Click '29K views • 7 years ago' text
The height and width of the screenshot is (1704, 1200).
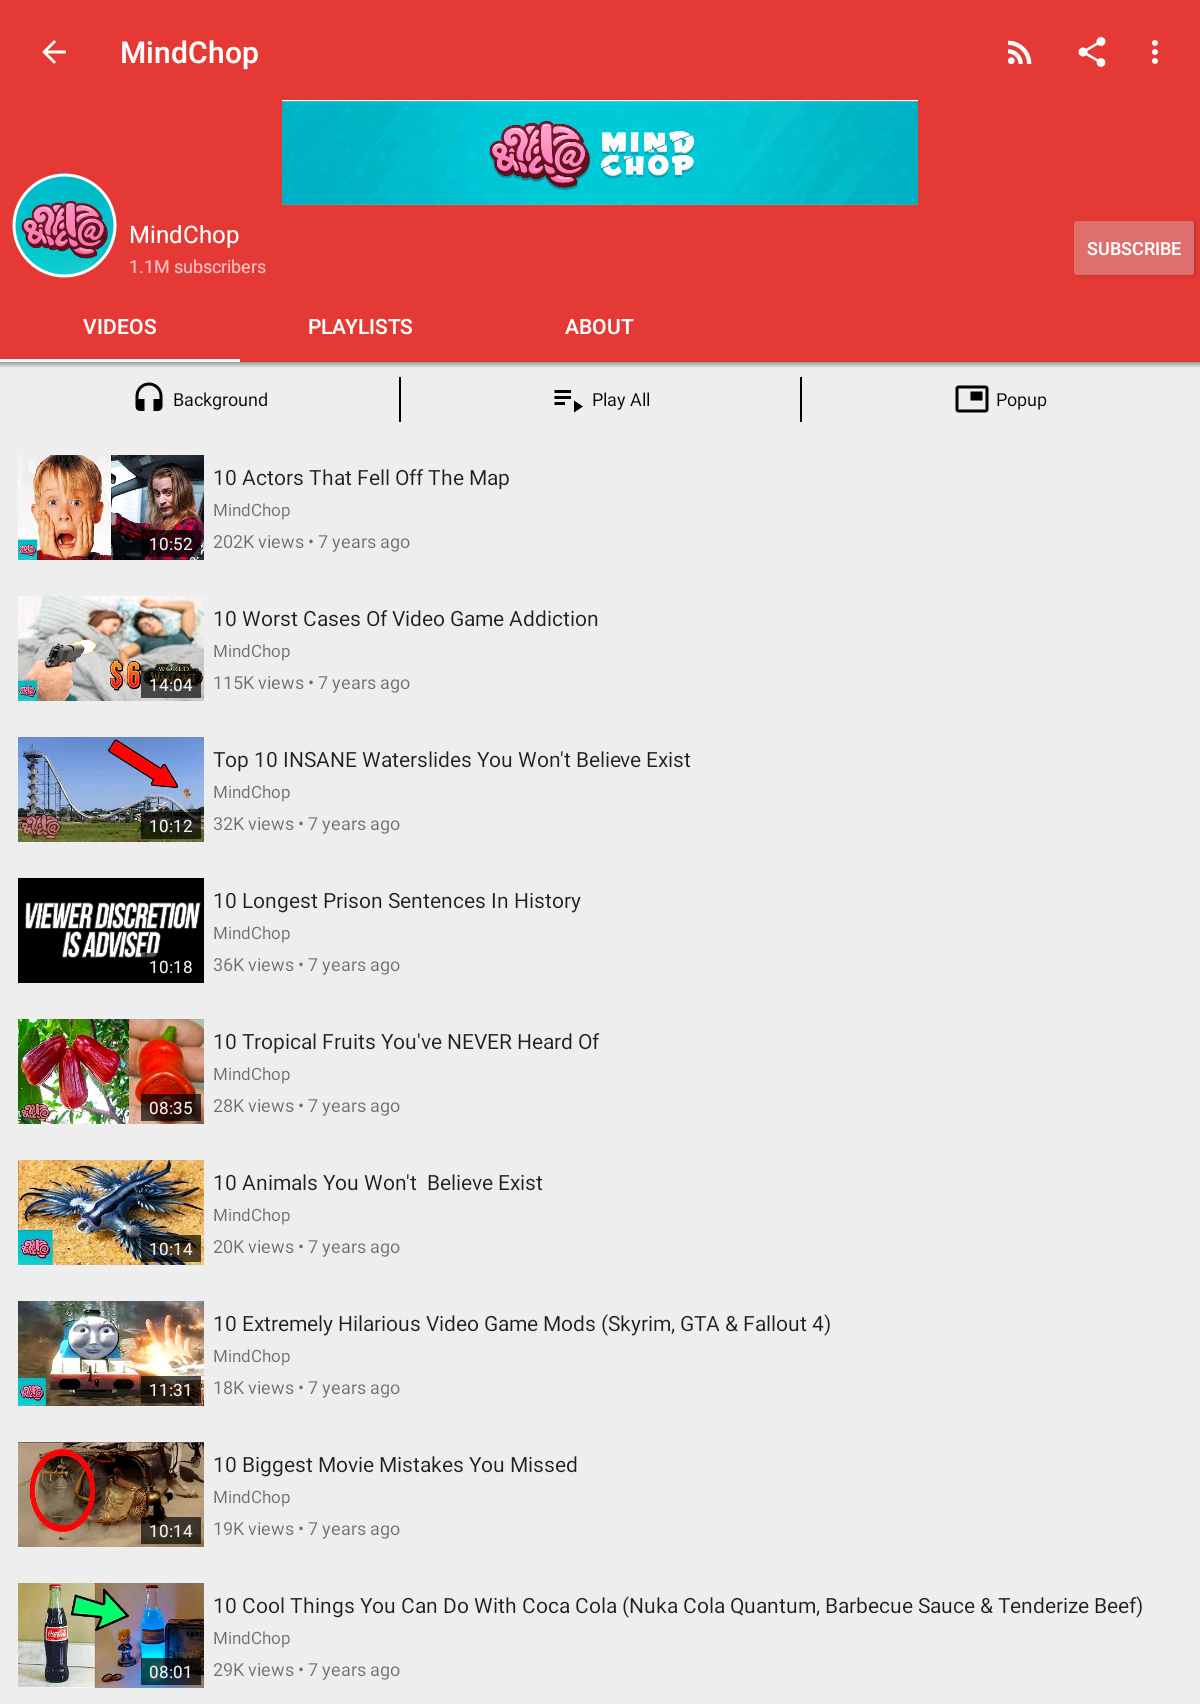(x=306, y=1670)
